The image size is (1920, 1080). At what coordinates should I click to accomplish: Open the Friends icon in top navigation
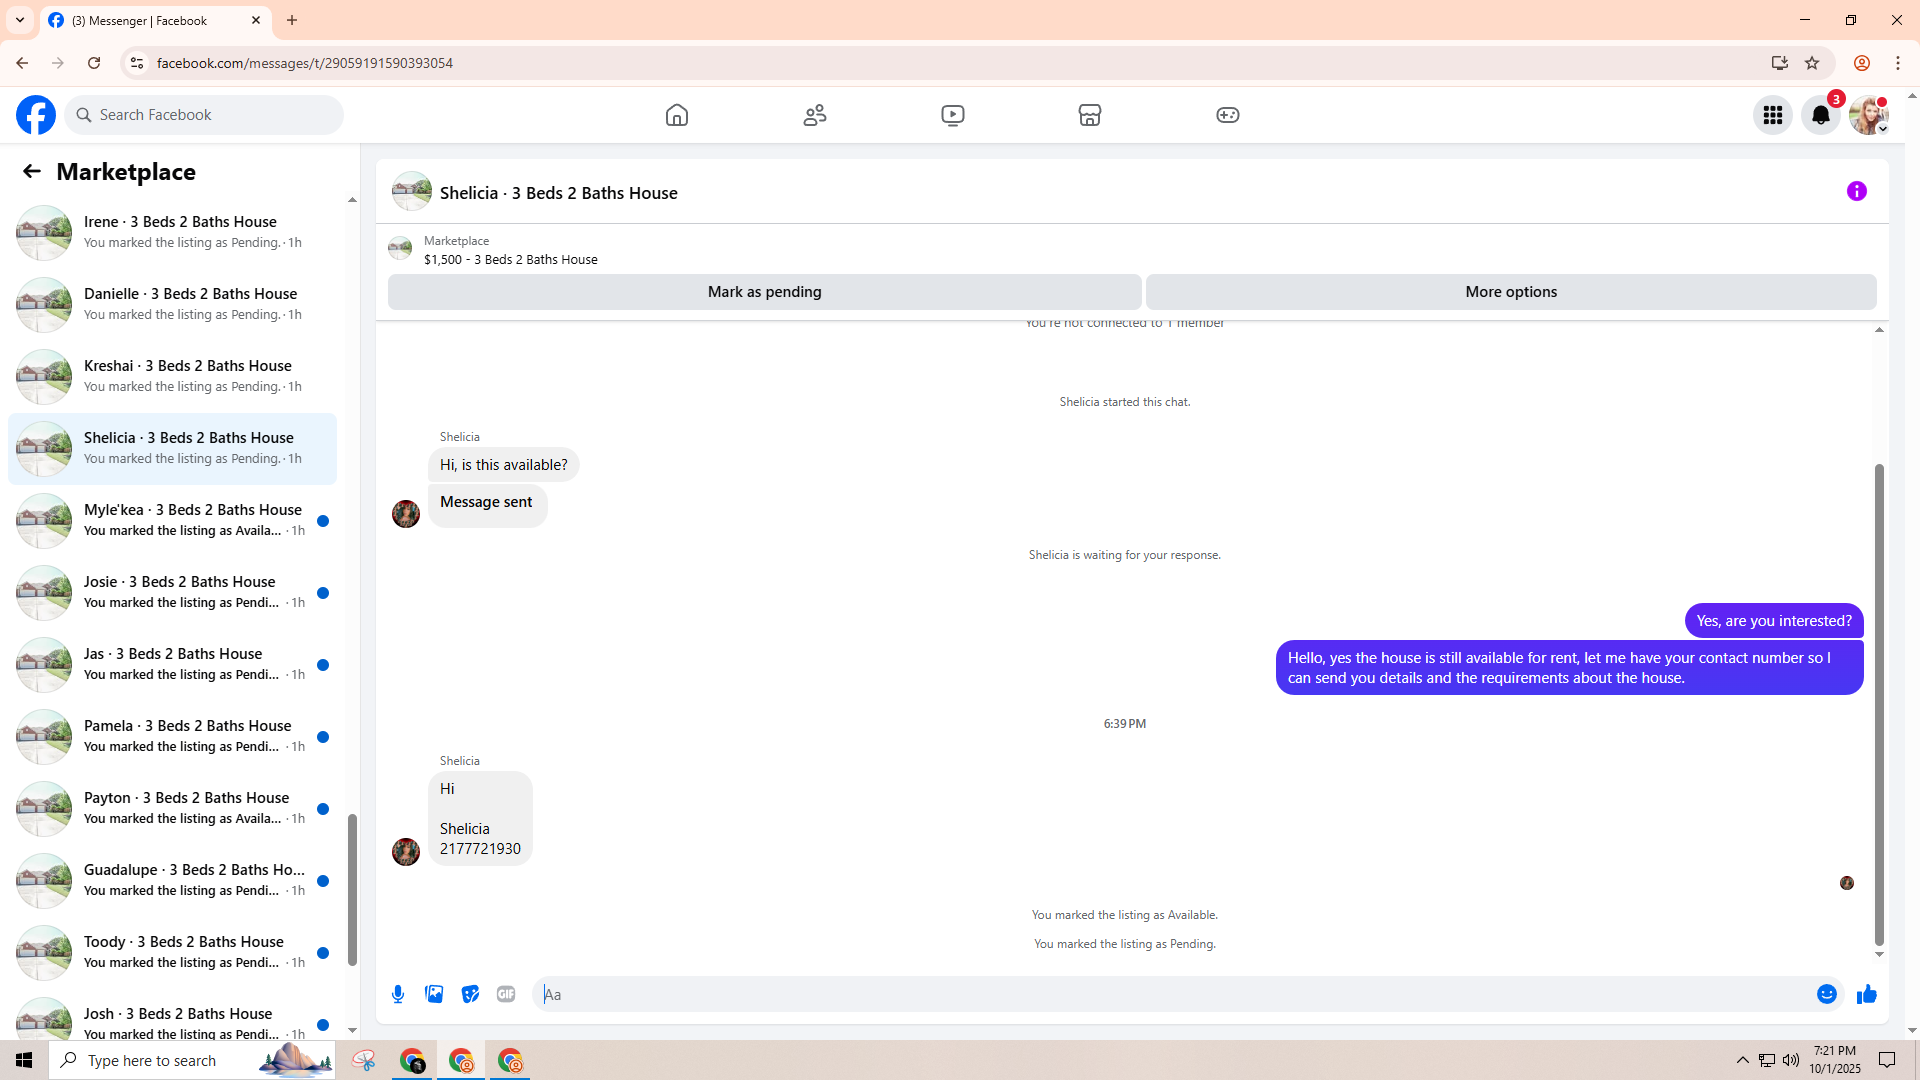[815, 115]
